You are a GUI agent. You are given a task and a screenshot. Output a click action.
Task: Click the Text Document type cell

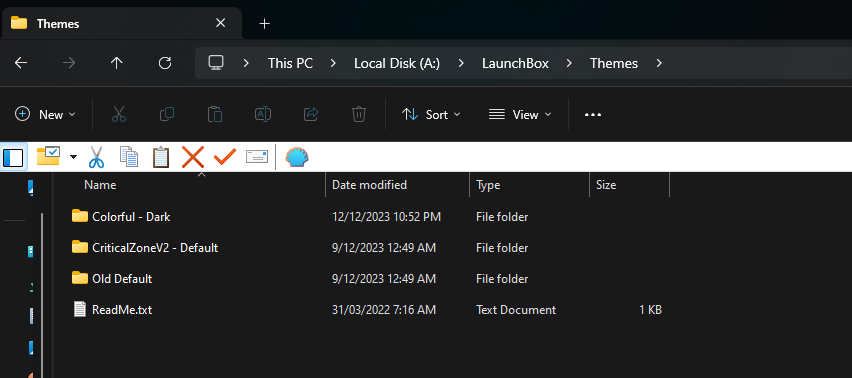516,310
